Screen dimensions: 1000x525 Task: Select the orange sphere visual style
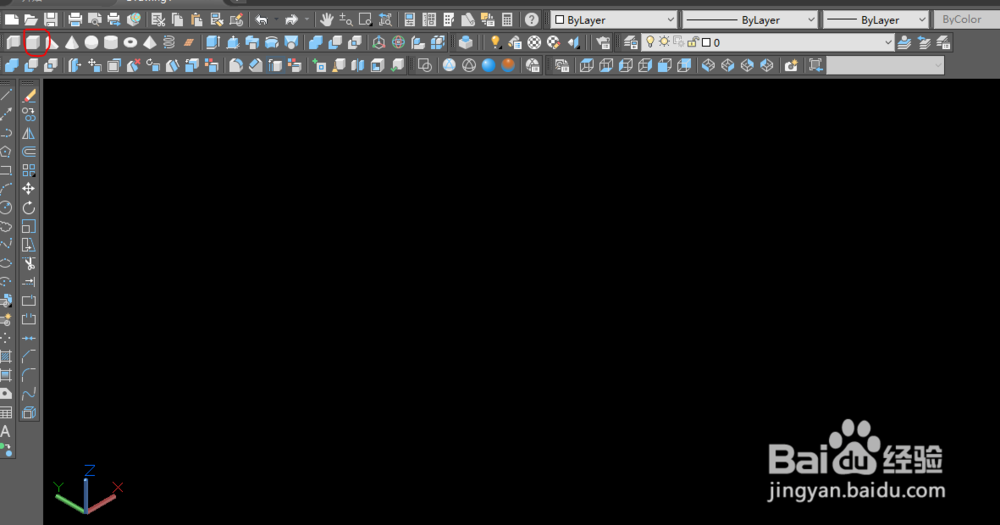pyautogui.click(x=508, y=66)
